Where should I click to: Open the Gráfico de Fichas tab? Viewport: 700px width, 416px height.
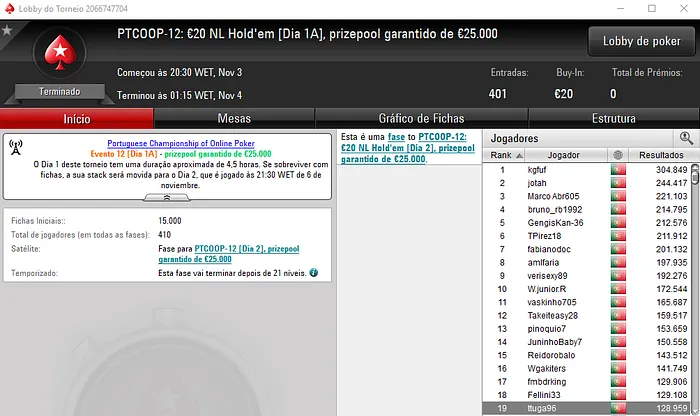[x=421, y=119]
